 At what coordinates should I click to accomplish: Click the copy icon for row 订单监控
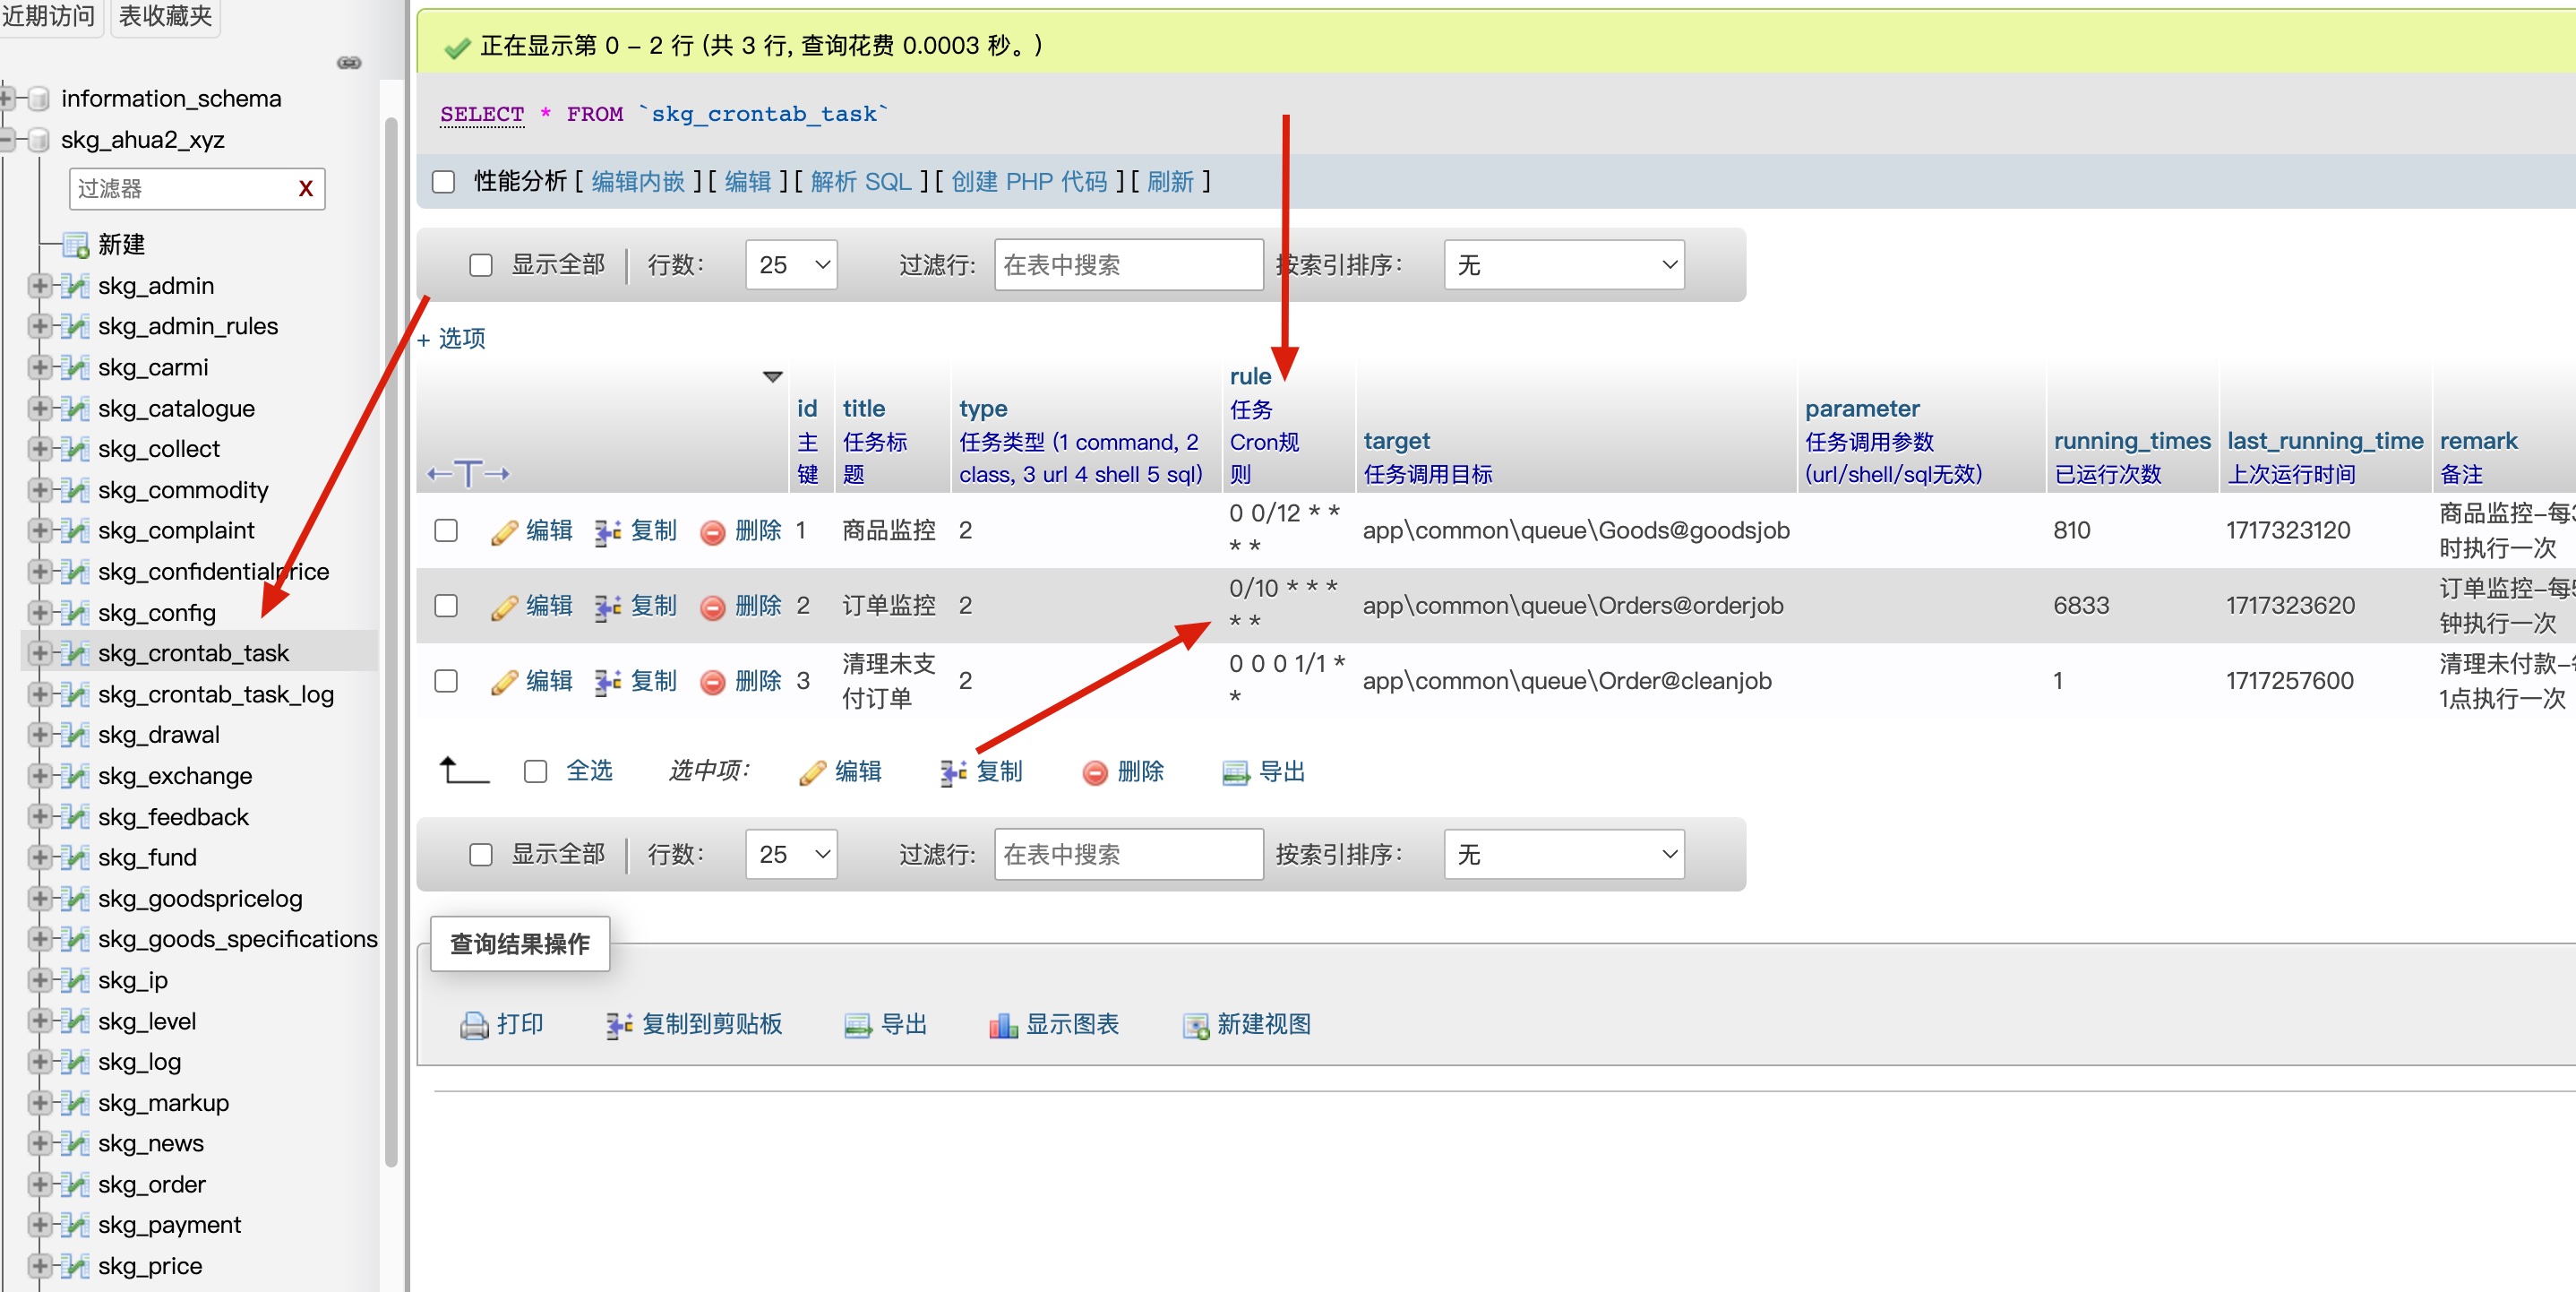coord(607,607)
